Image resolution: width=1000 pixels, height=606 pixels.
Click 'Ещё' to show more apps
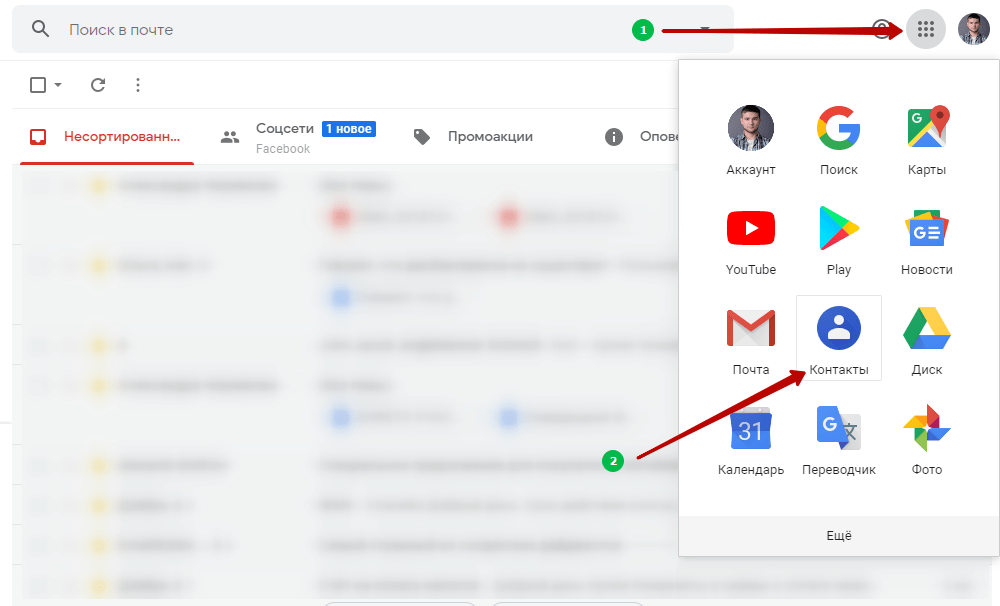tap(839, 536)
